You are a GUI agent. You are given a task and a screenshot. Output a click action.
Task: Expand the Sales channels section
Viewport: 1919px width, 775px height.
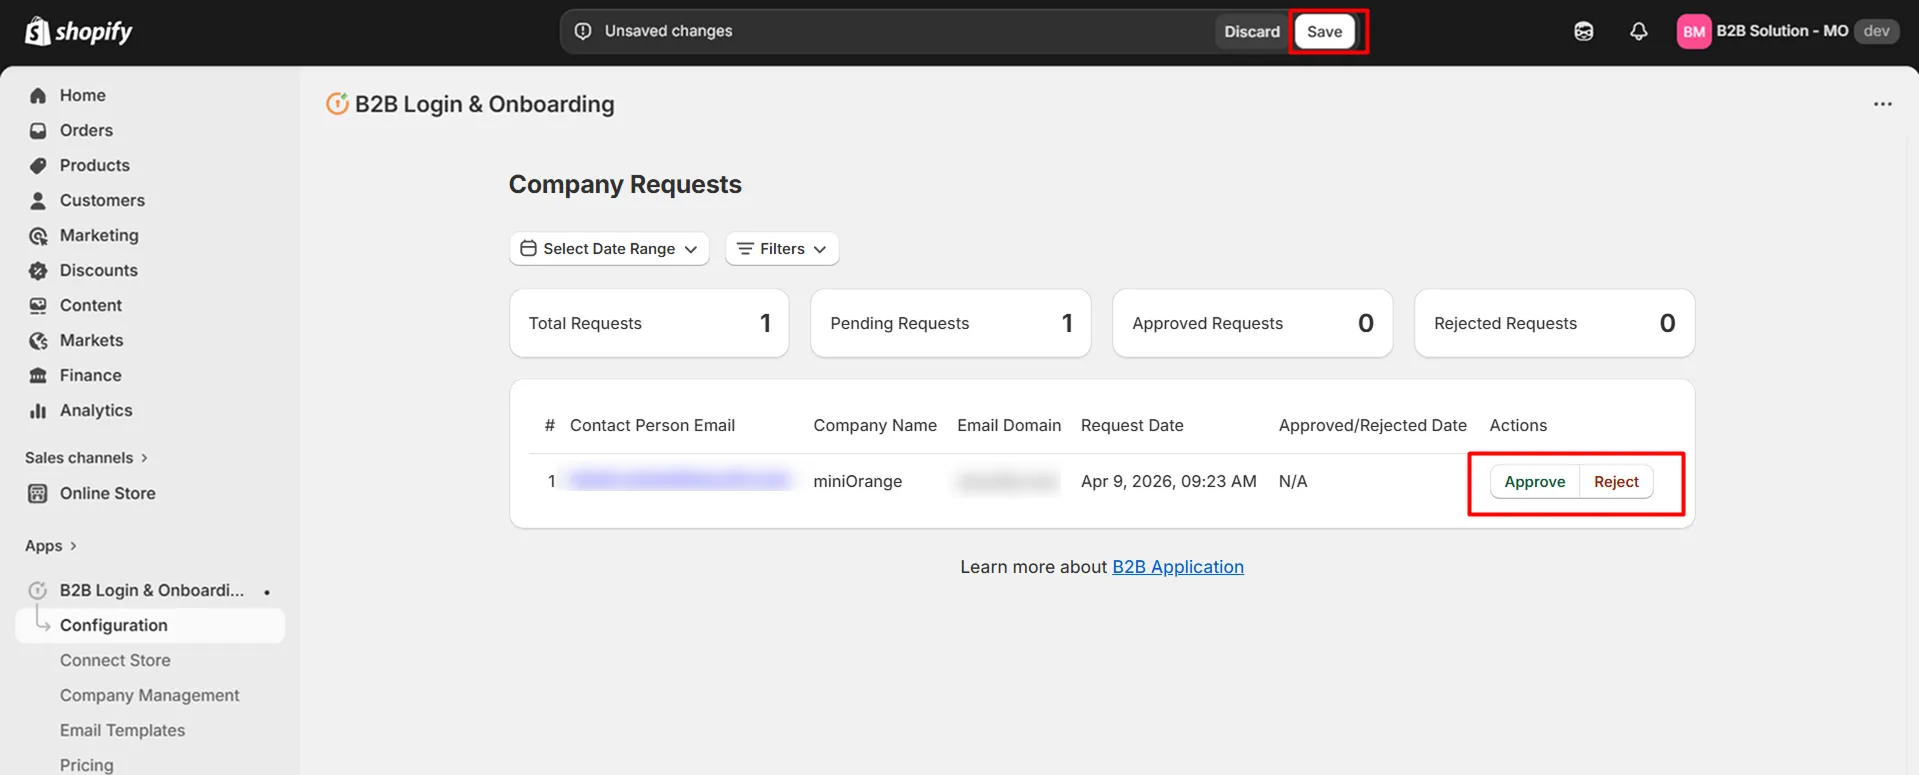[x=87, y=458]
